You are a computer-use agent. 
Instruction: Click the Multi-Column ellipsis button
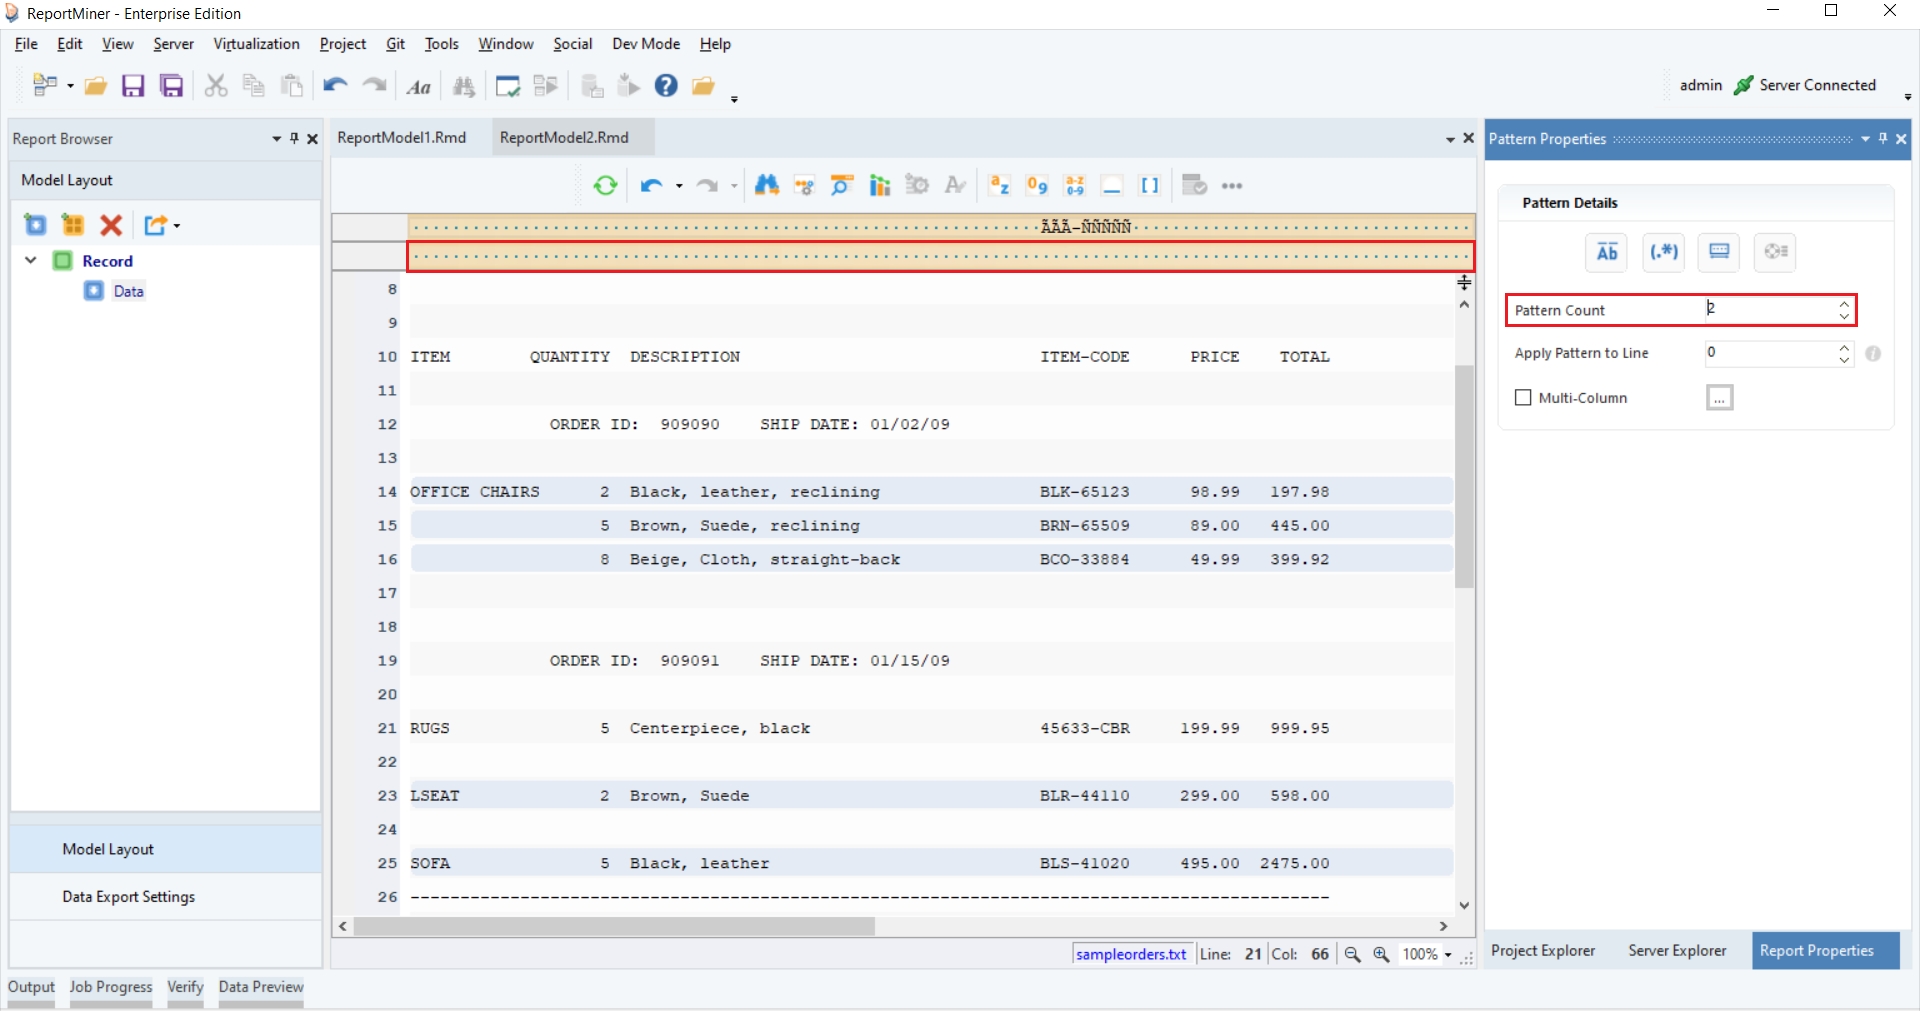pos(1719,398)
